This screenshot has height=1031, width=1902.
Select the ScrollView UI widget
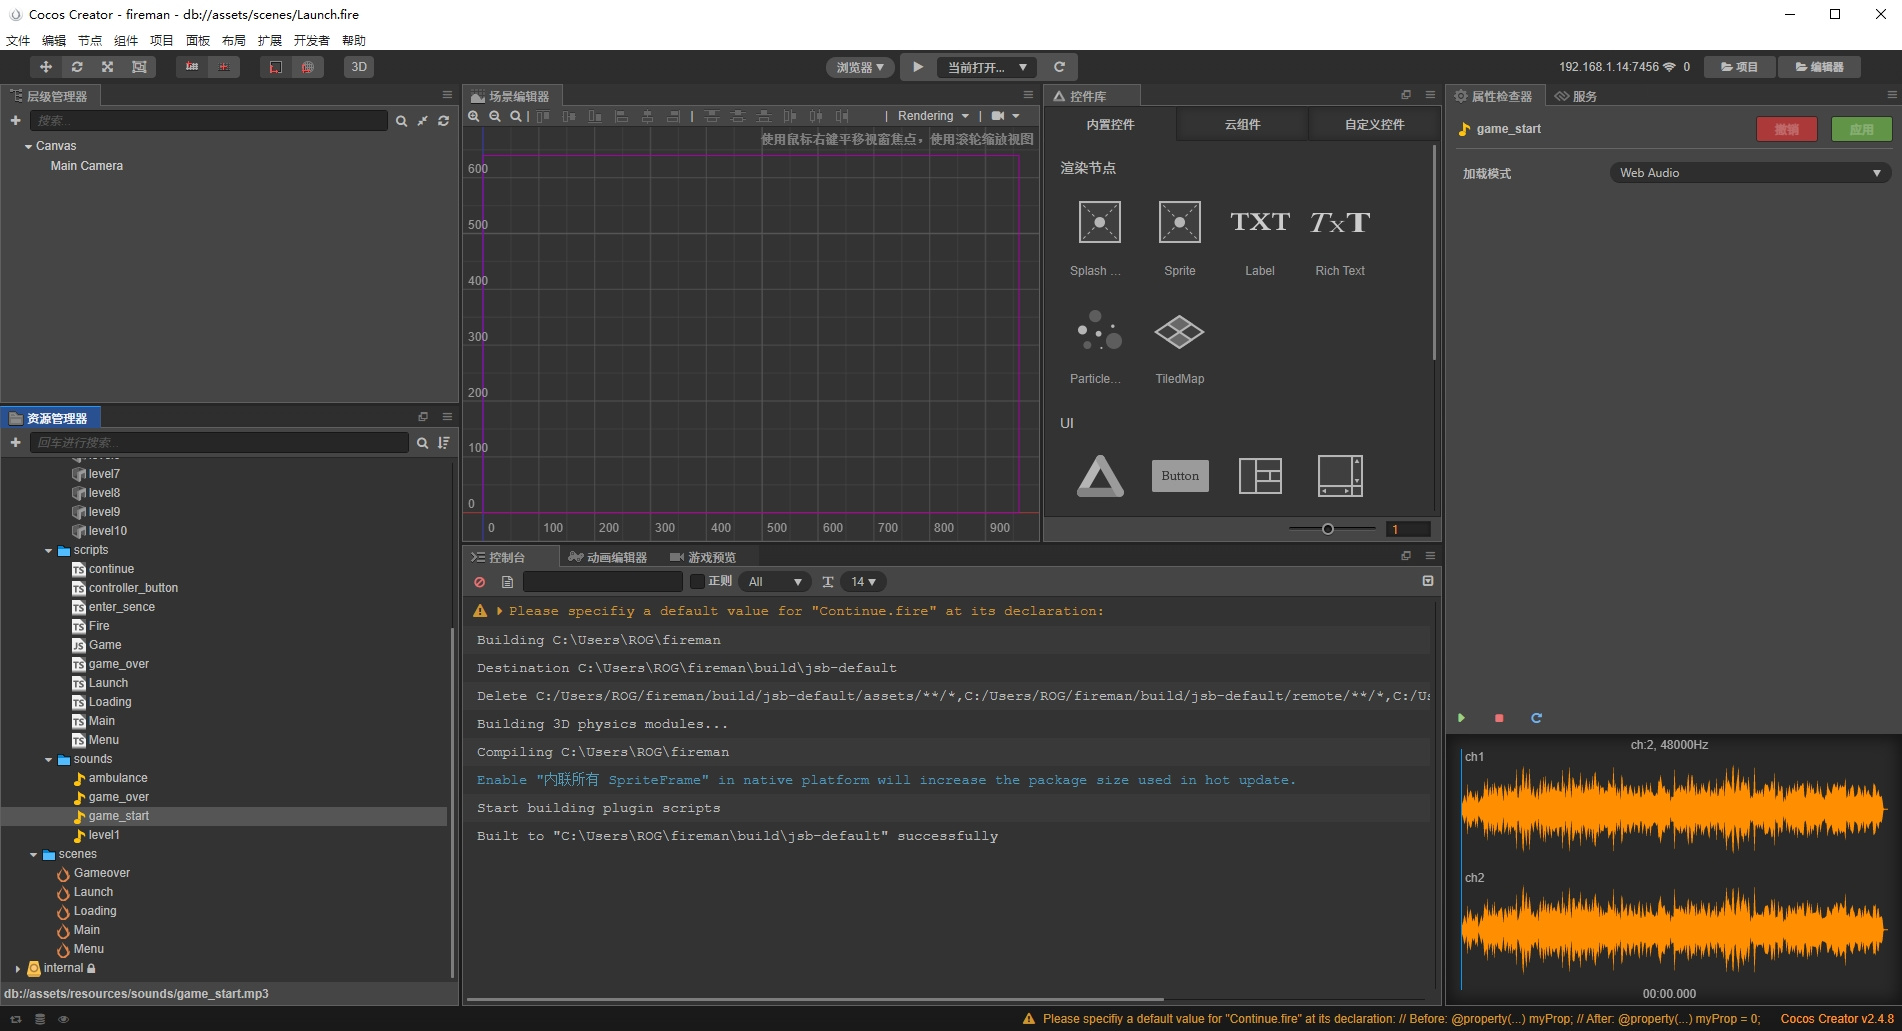click(1340, 476)
